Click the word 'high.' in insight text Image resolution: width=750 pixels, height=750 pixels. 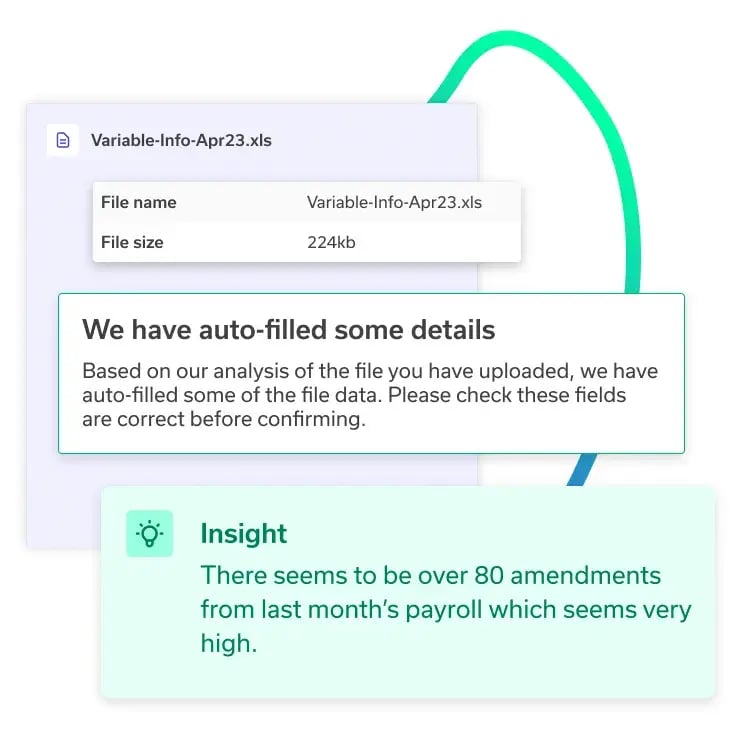click(x=228, y=644)
